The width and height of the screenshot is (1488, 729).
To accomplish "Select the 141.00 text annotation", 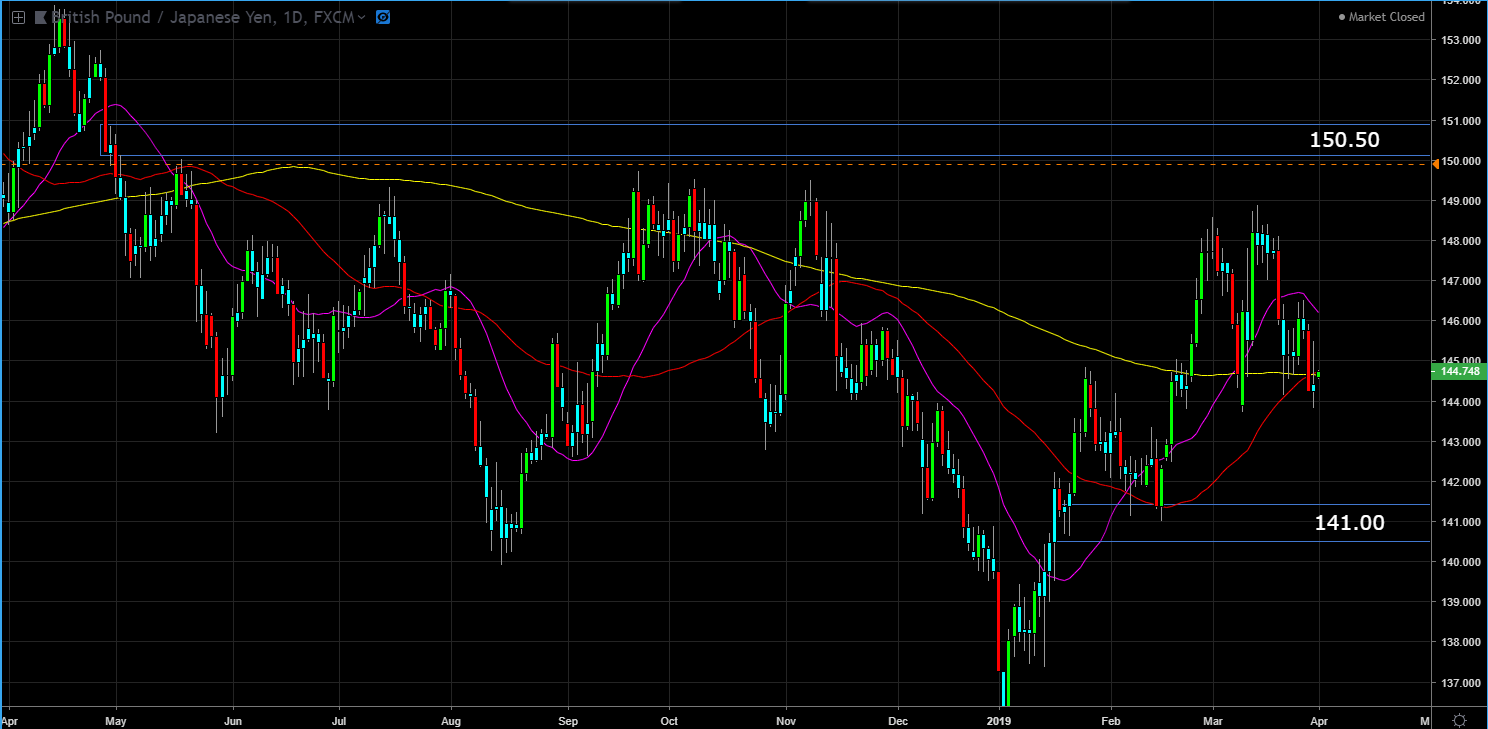I will 1350,522.
